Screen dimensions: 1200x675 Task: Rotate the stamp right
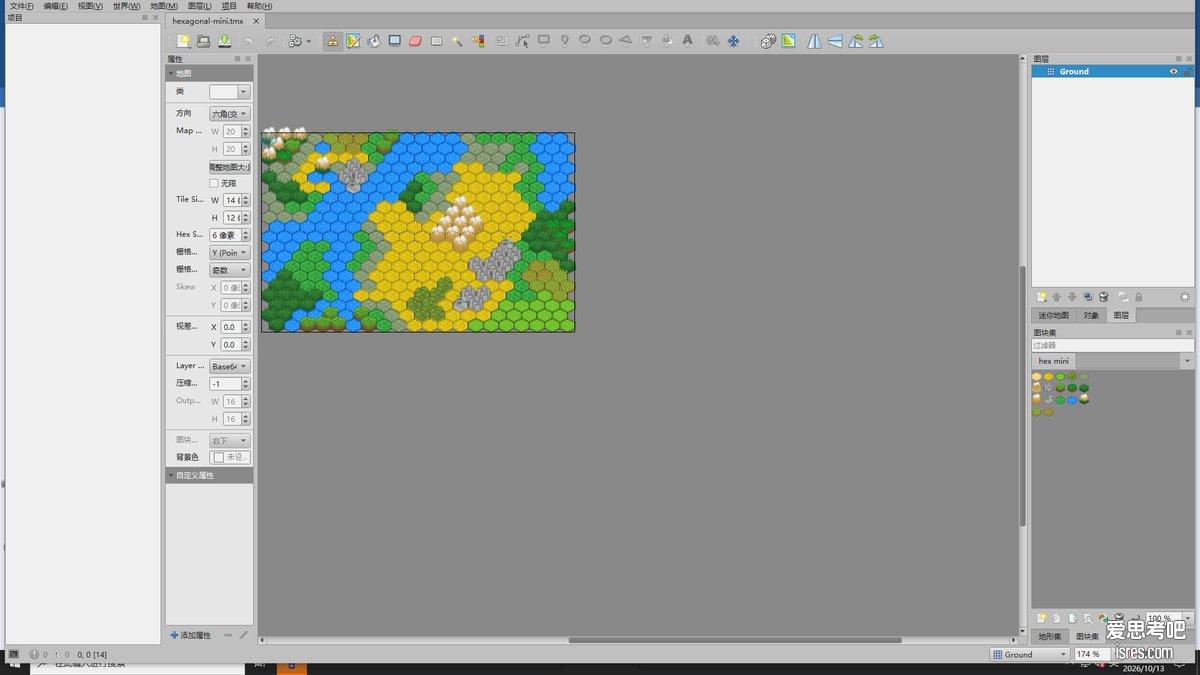876,41
